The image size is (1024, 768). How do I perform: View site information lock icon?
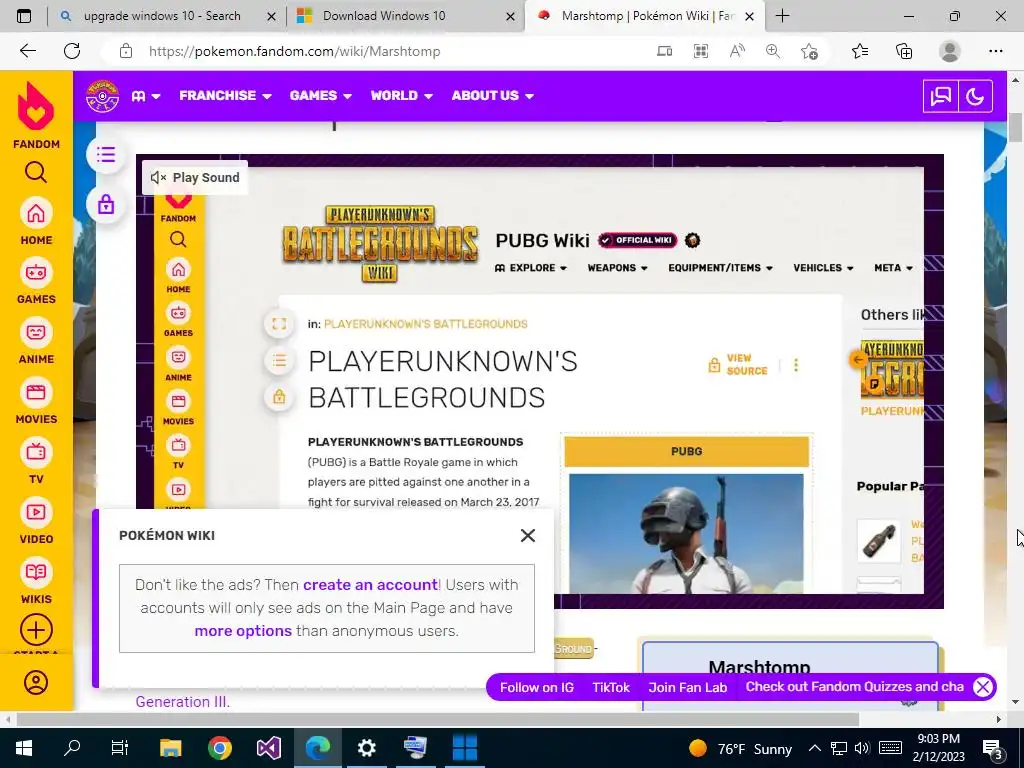126,51
